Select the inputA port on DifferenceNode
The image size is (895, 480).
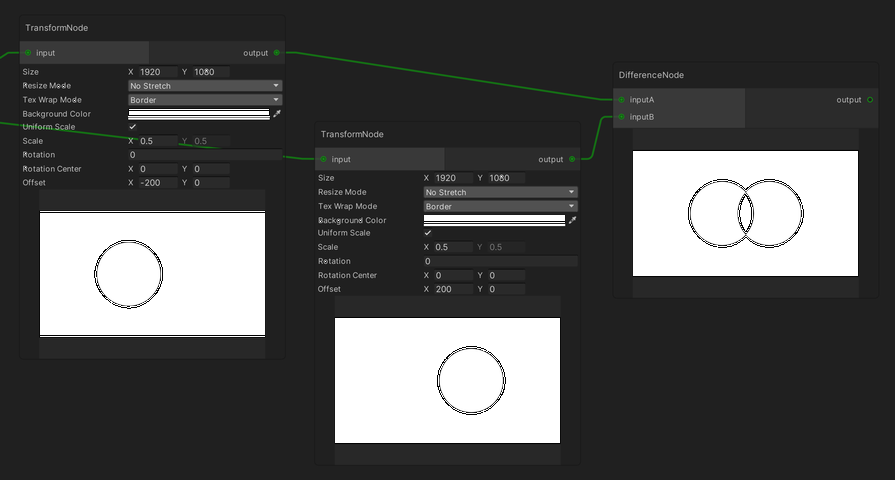[621, 100]
